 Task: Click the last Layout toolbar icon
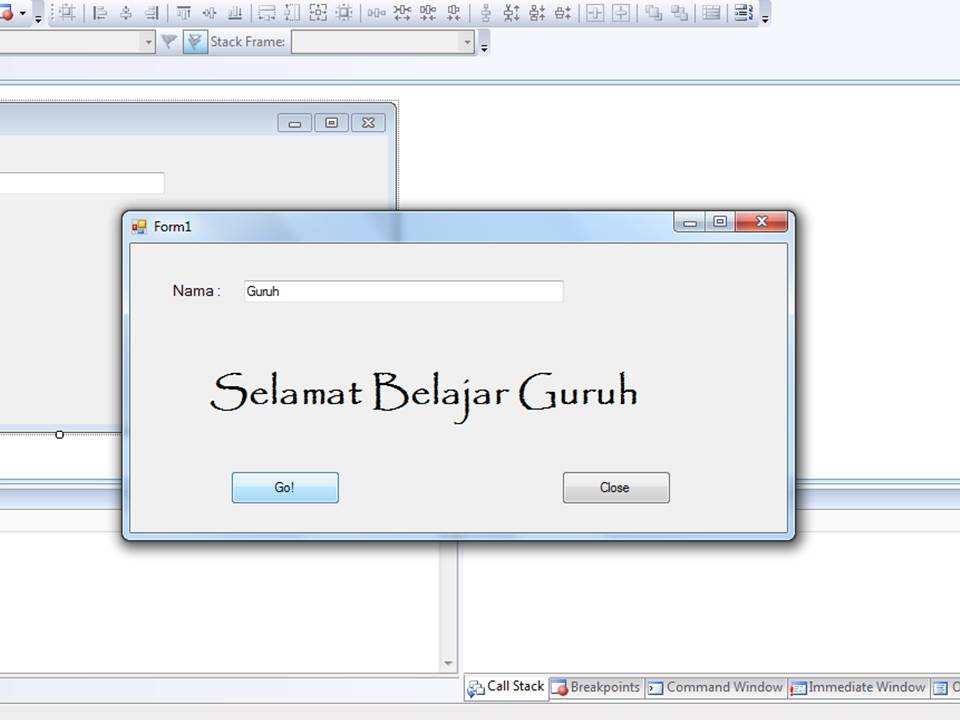[743, 12]
